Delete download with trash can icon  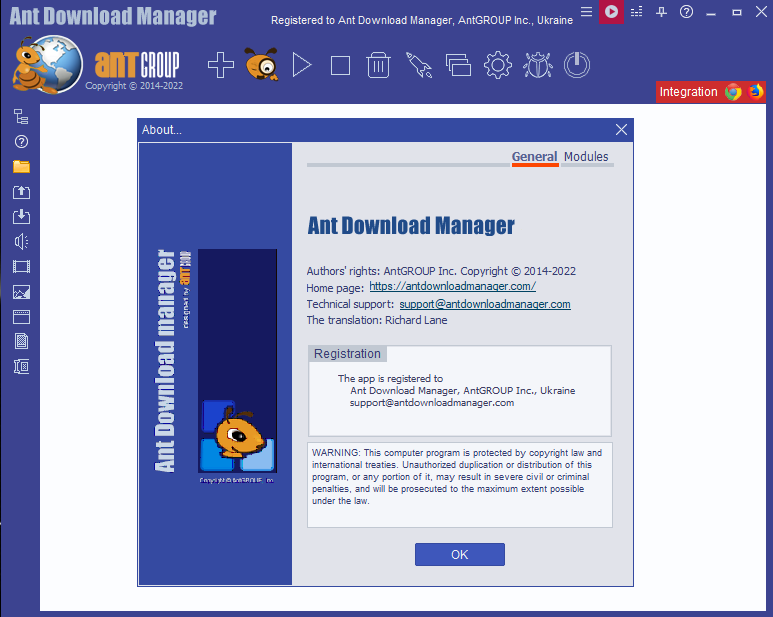coord(378,65)
